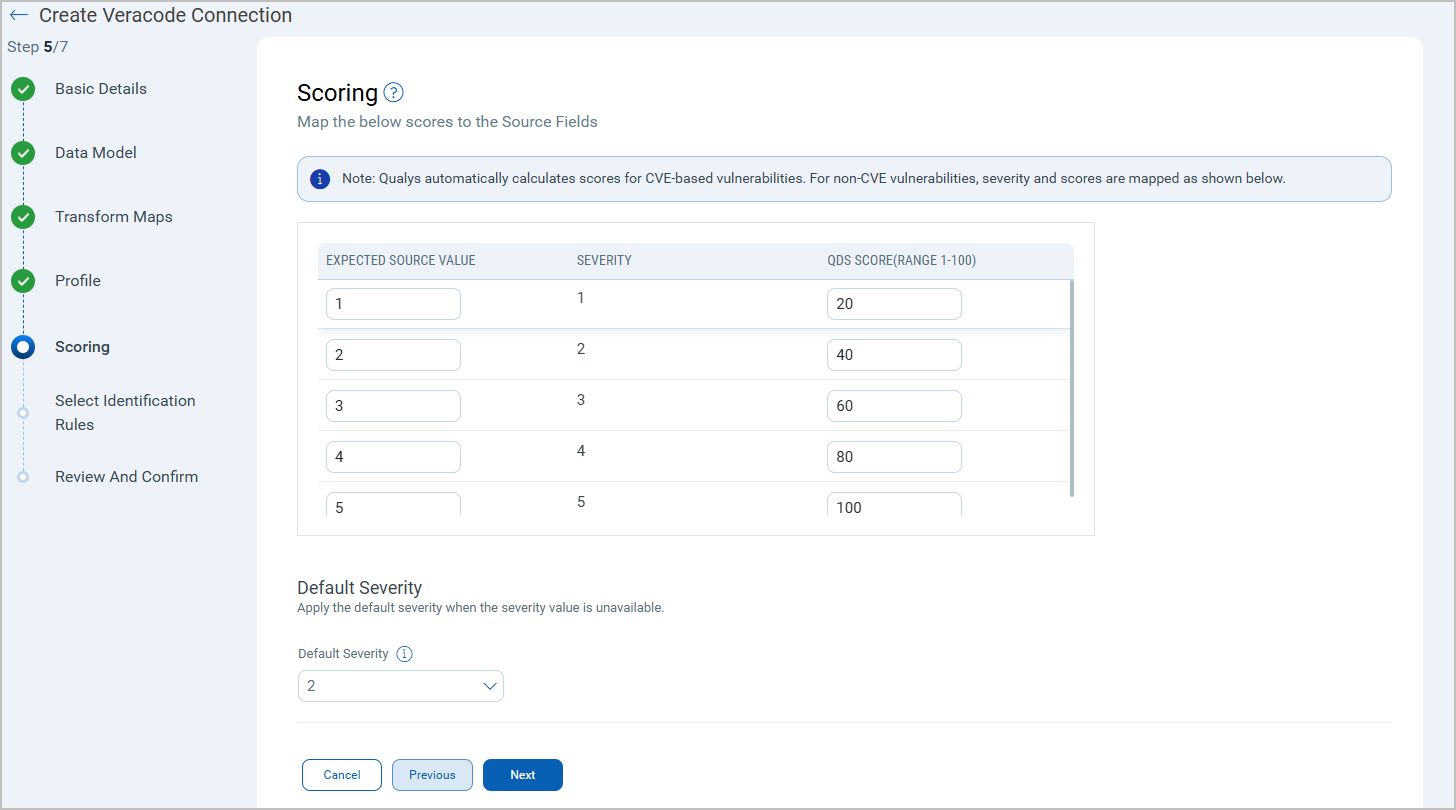Open the Scoring help question mark icon
Image resolution: width=1456 pixels, height=810 pixels.
click(393, 93)
